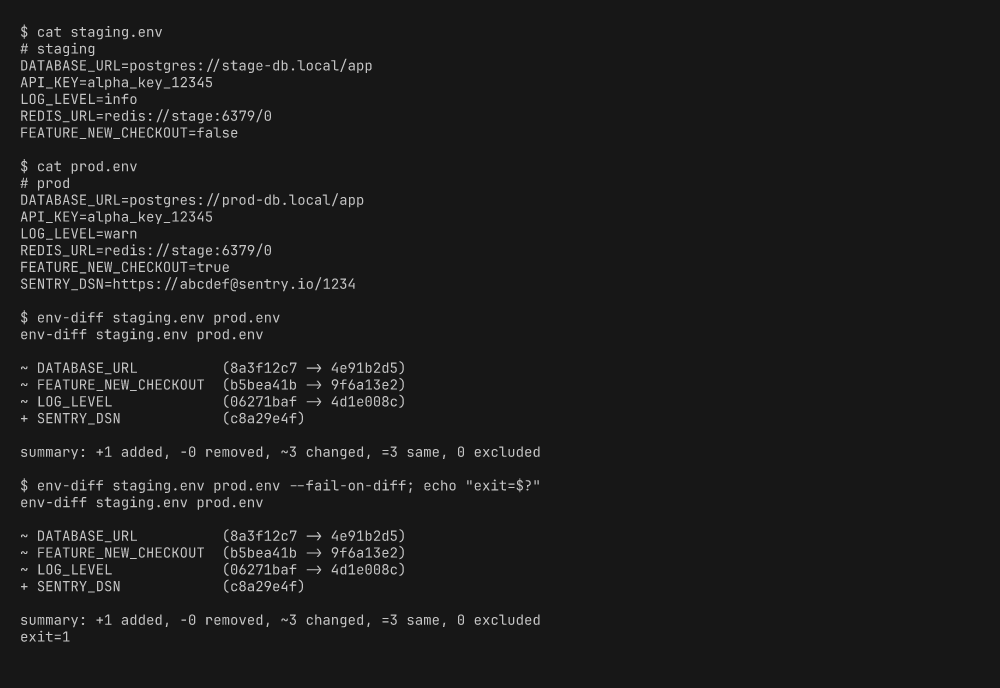1000x688 pixels.
Task: Click the API_KEY line under prod.env
Action: 116,217
